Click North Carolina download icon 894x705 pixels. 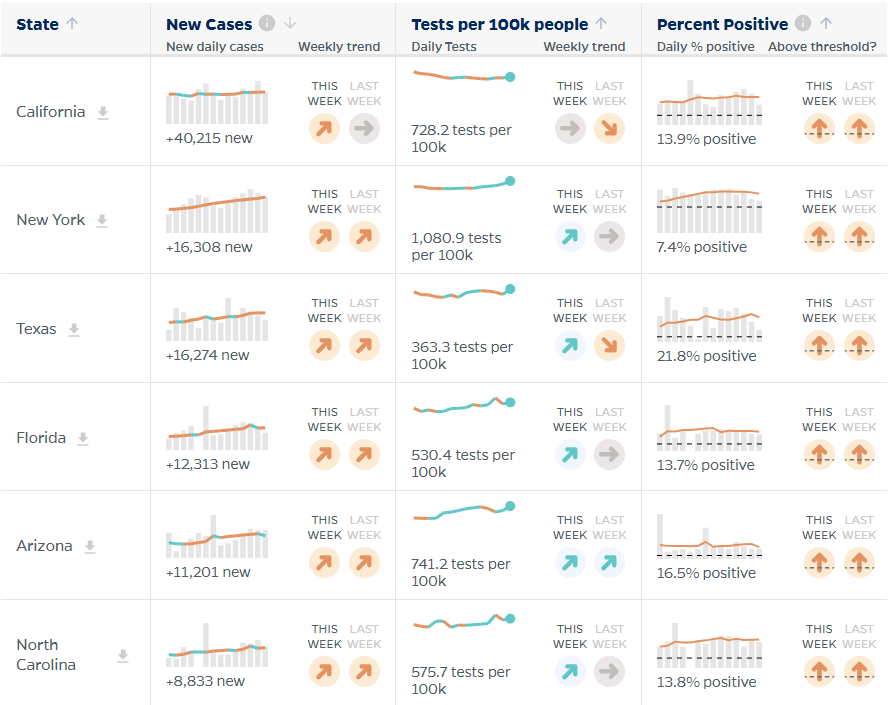tap(123, 655)
